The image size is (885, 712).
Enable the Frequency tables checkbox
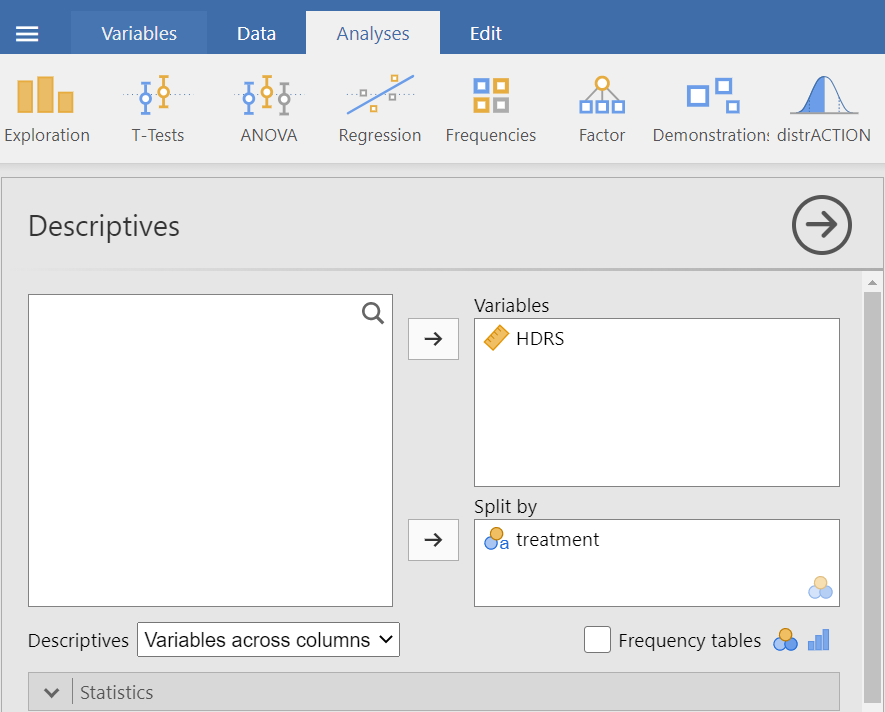click(597, 640)
